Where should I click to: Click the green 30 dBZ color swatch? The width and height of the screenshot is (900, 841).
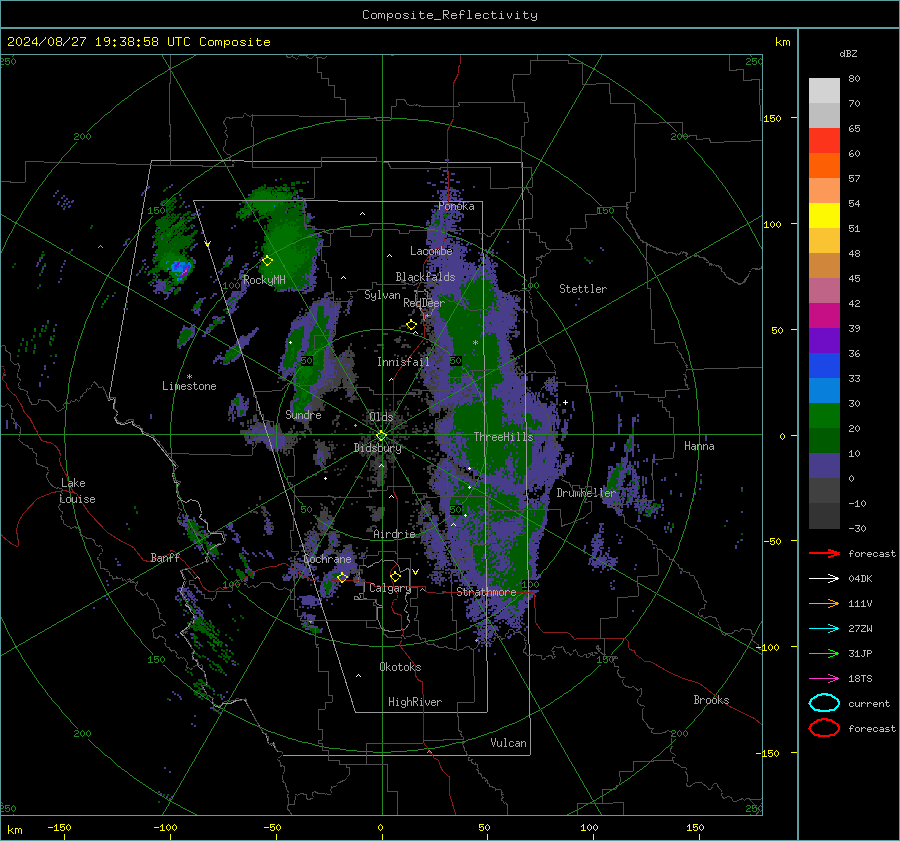[x=824, y=416]
